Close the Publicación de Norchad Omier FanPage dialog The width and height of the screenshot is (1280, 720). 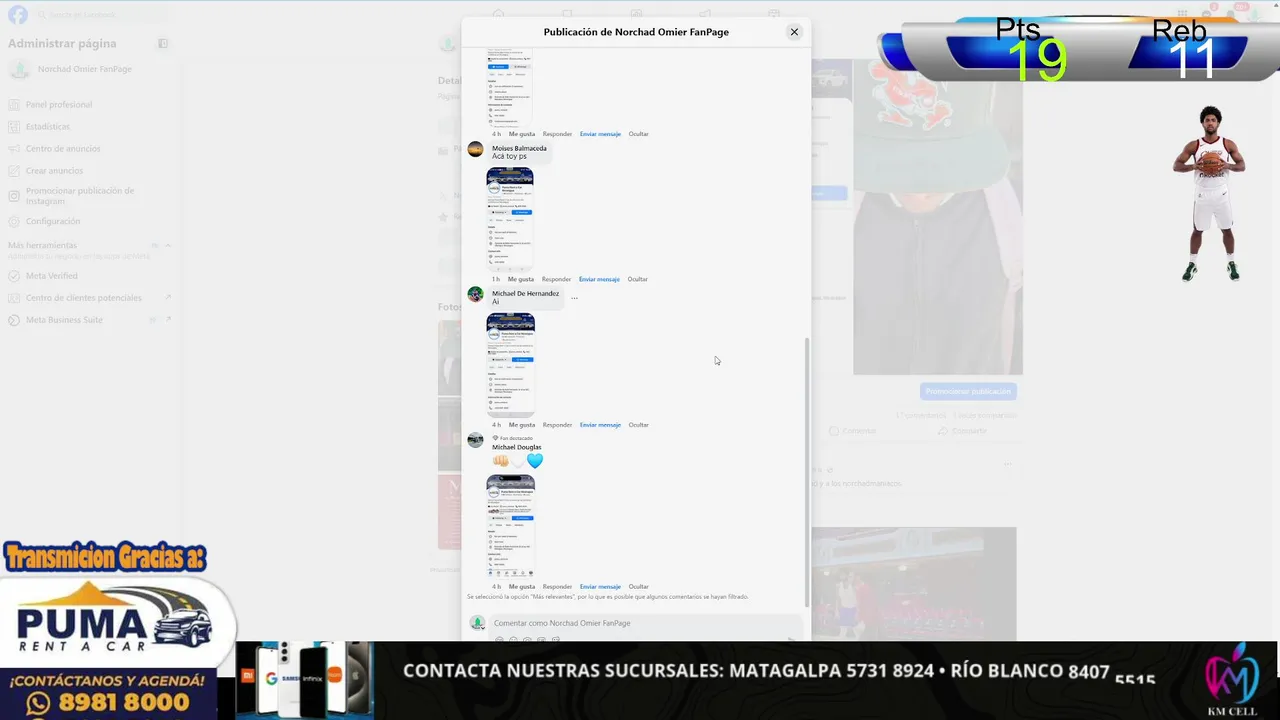[794, 32]
